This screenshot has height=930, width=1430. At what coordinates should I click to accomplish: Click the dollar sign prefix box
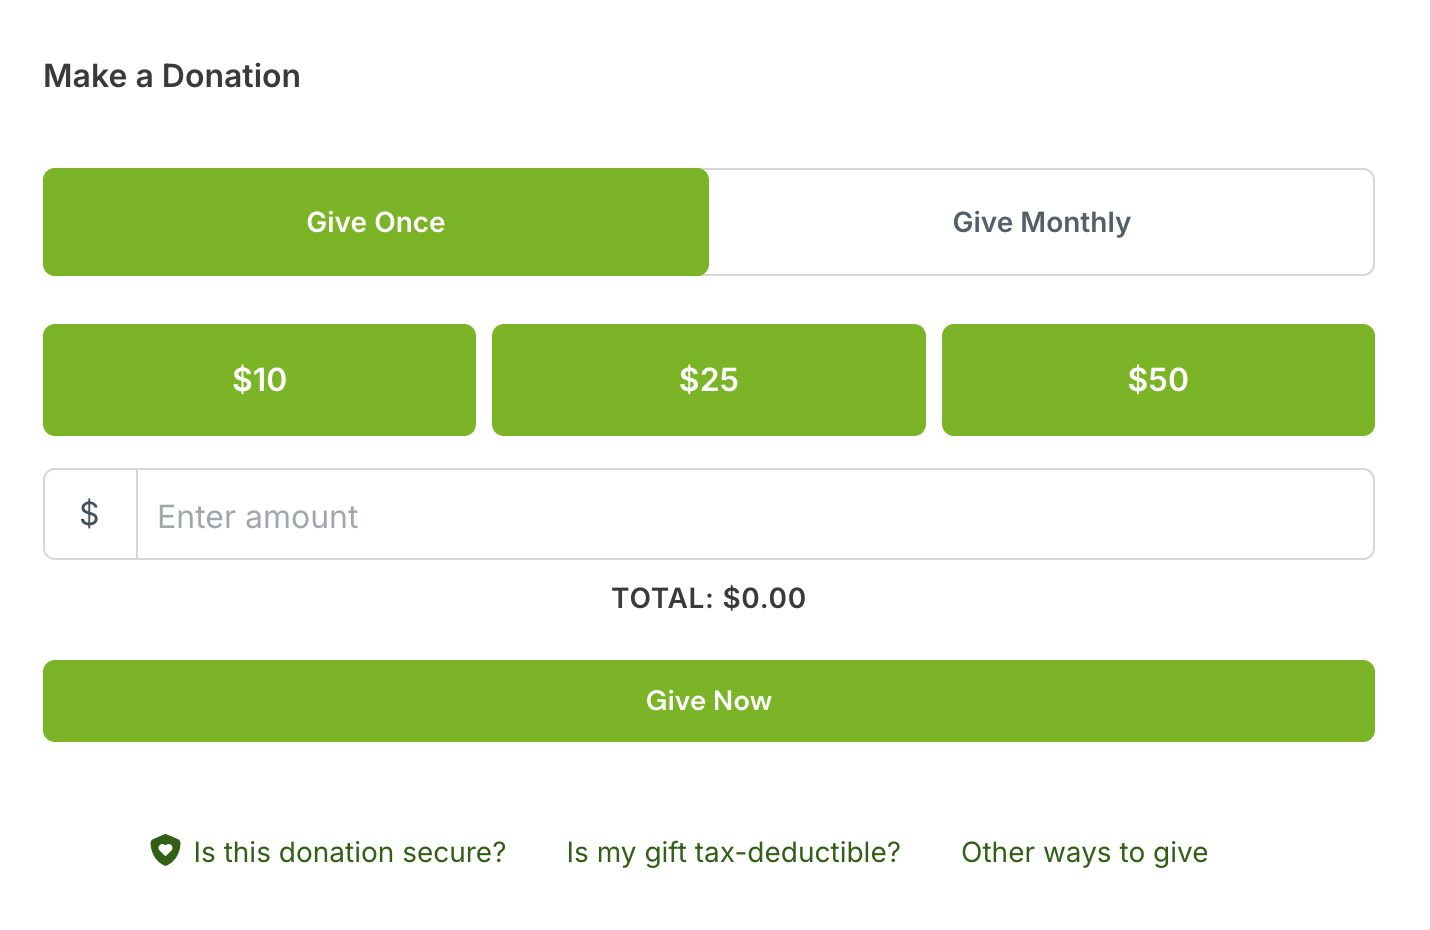[90, 514]
